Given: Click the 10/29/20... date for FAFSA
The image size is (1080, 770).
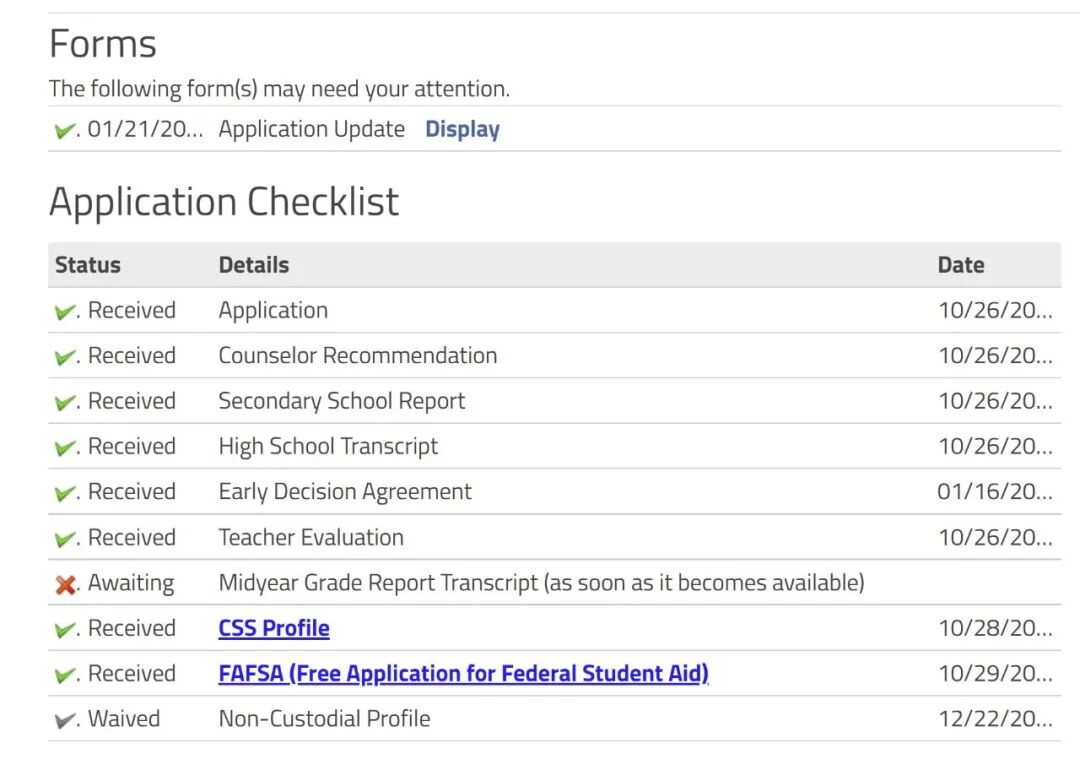Looking at the screenshot, I should (x=995, y=674).
